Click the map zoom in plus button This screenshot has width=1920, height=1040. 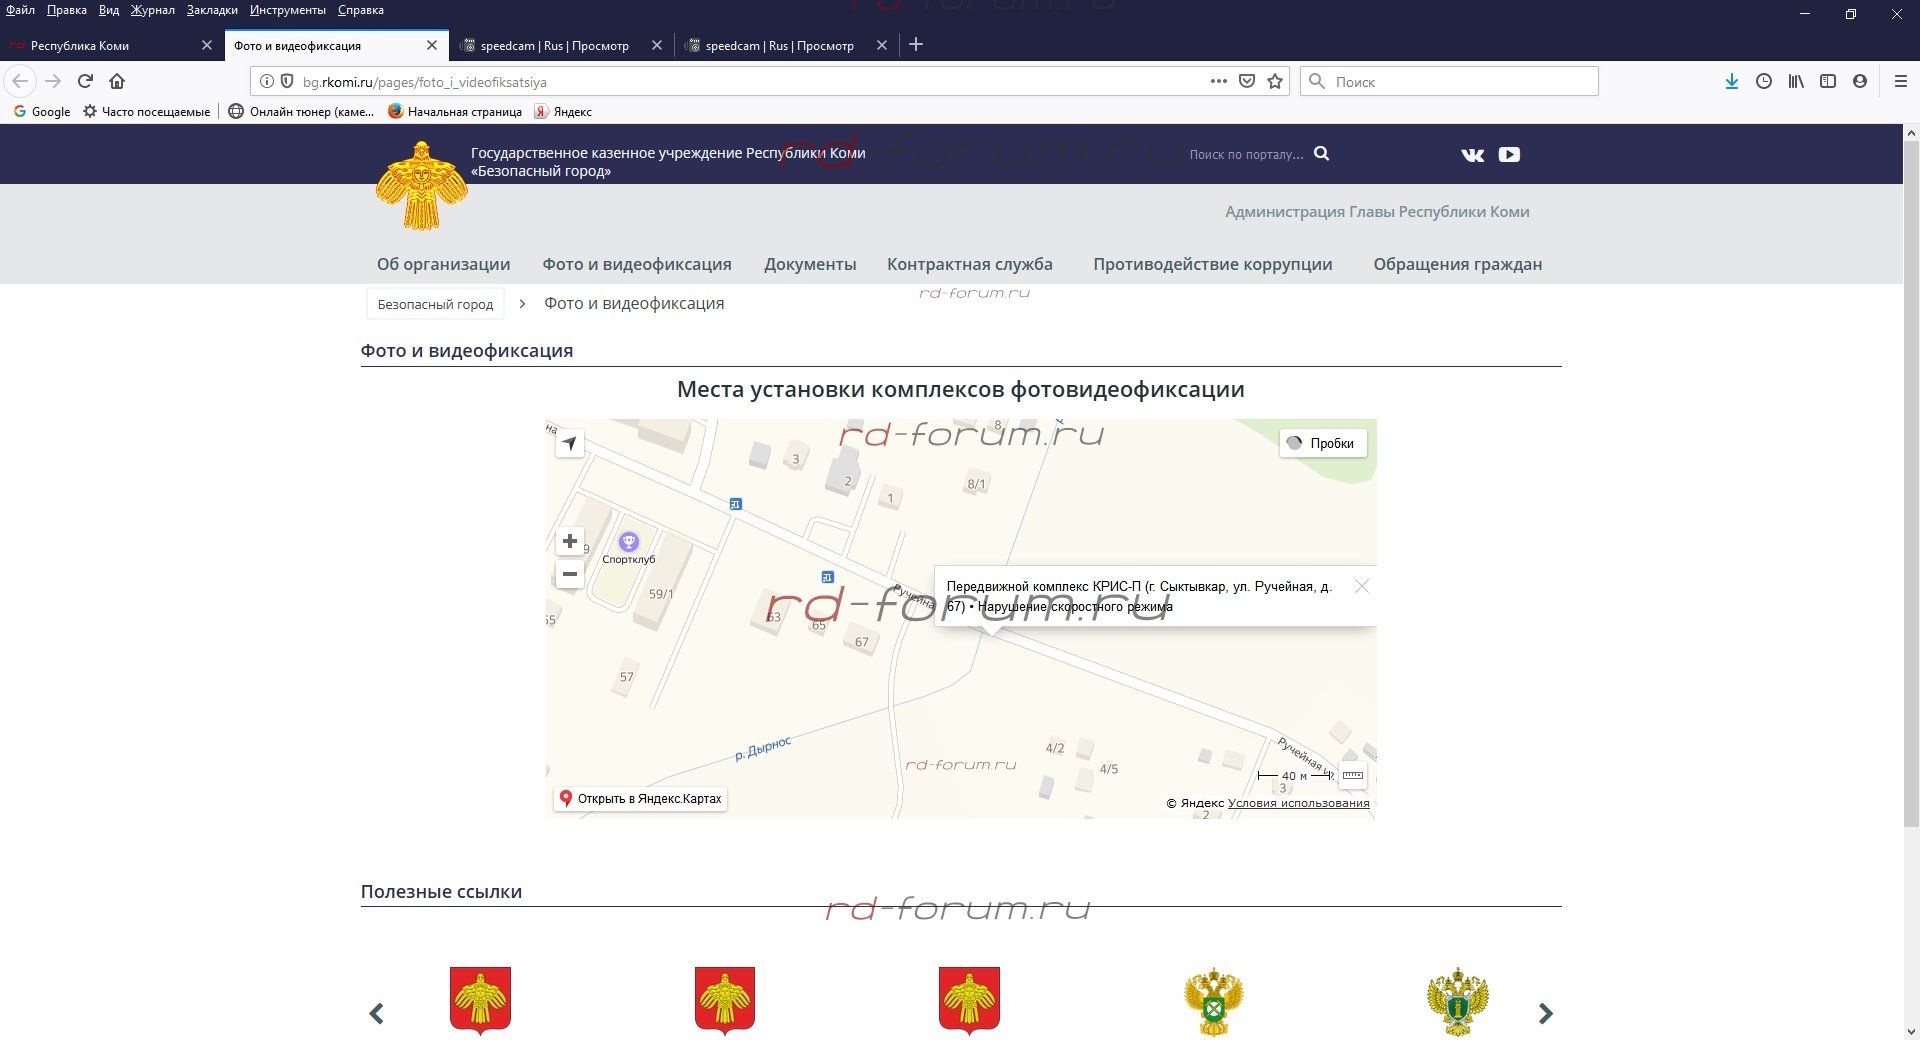(x=569, y=541)
